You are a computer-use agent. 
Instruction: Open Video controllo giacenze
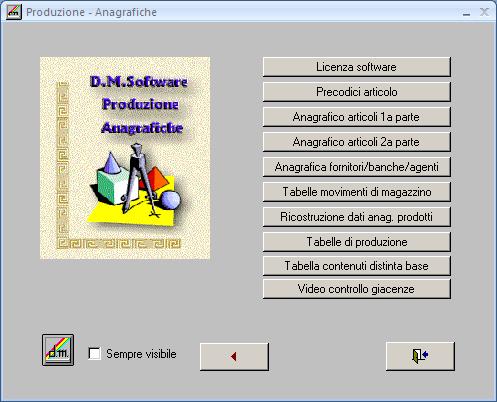click(357, 289)
